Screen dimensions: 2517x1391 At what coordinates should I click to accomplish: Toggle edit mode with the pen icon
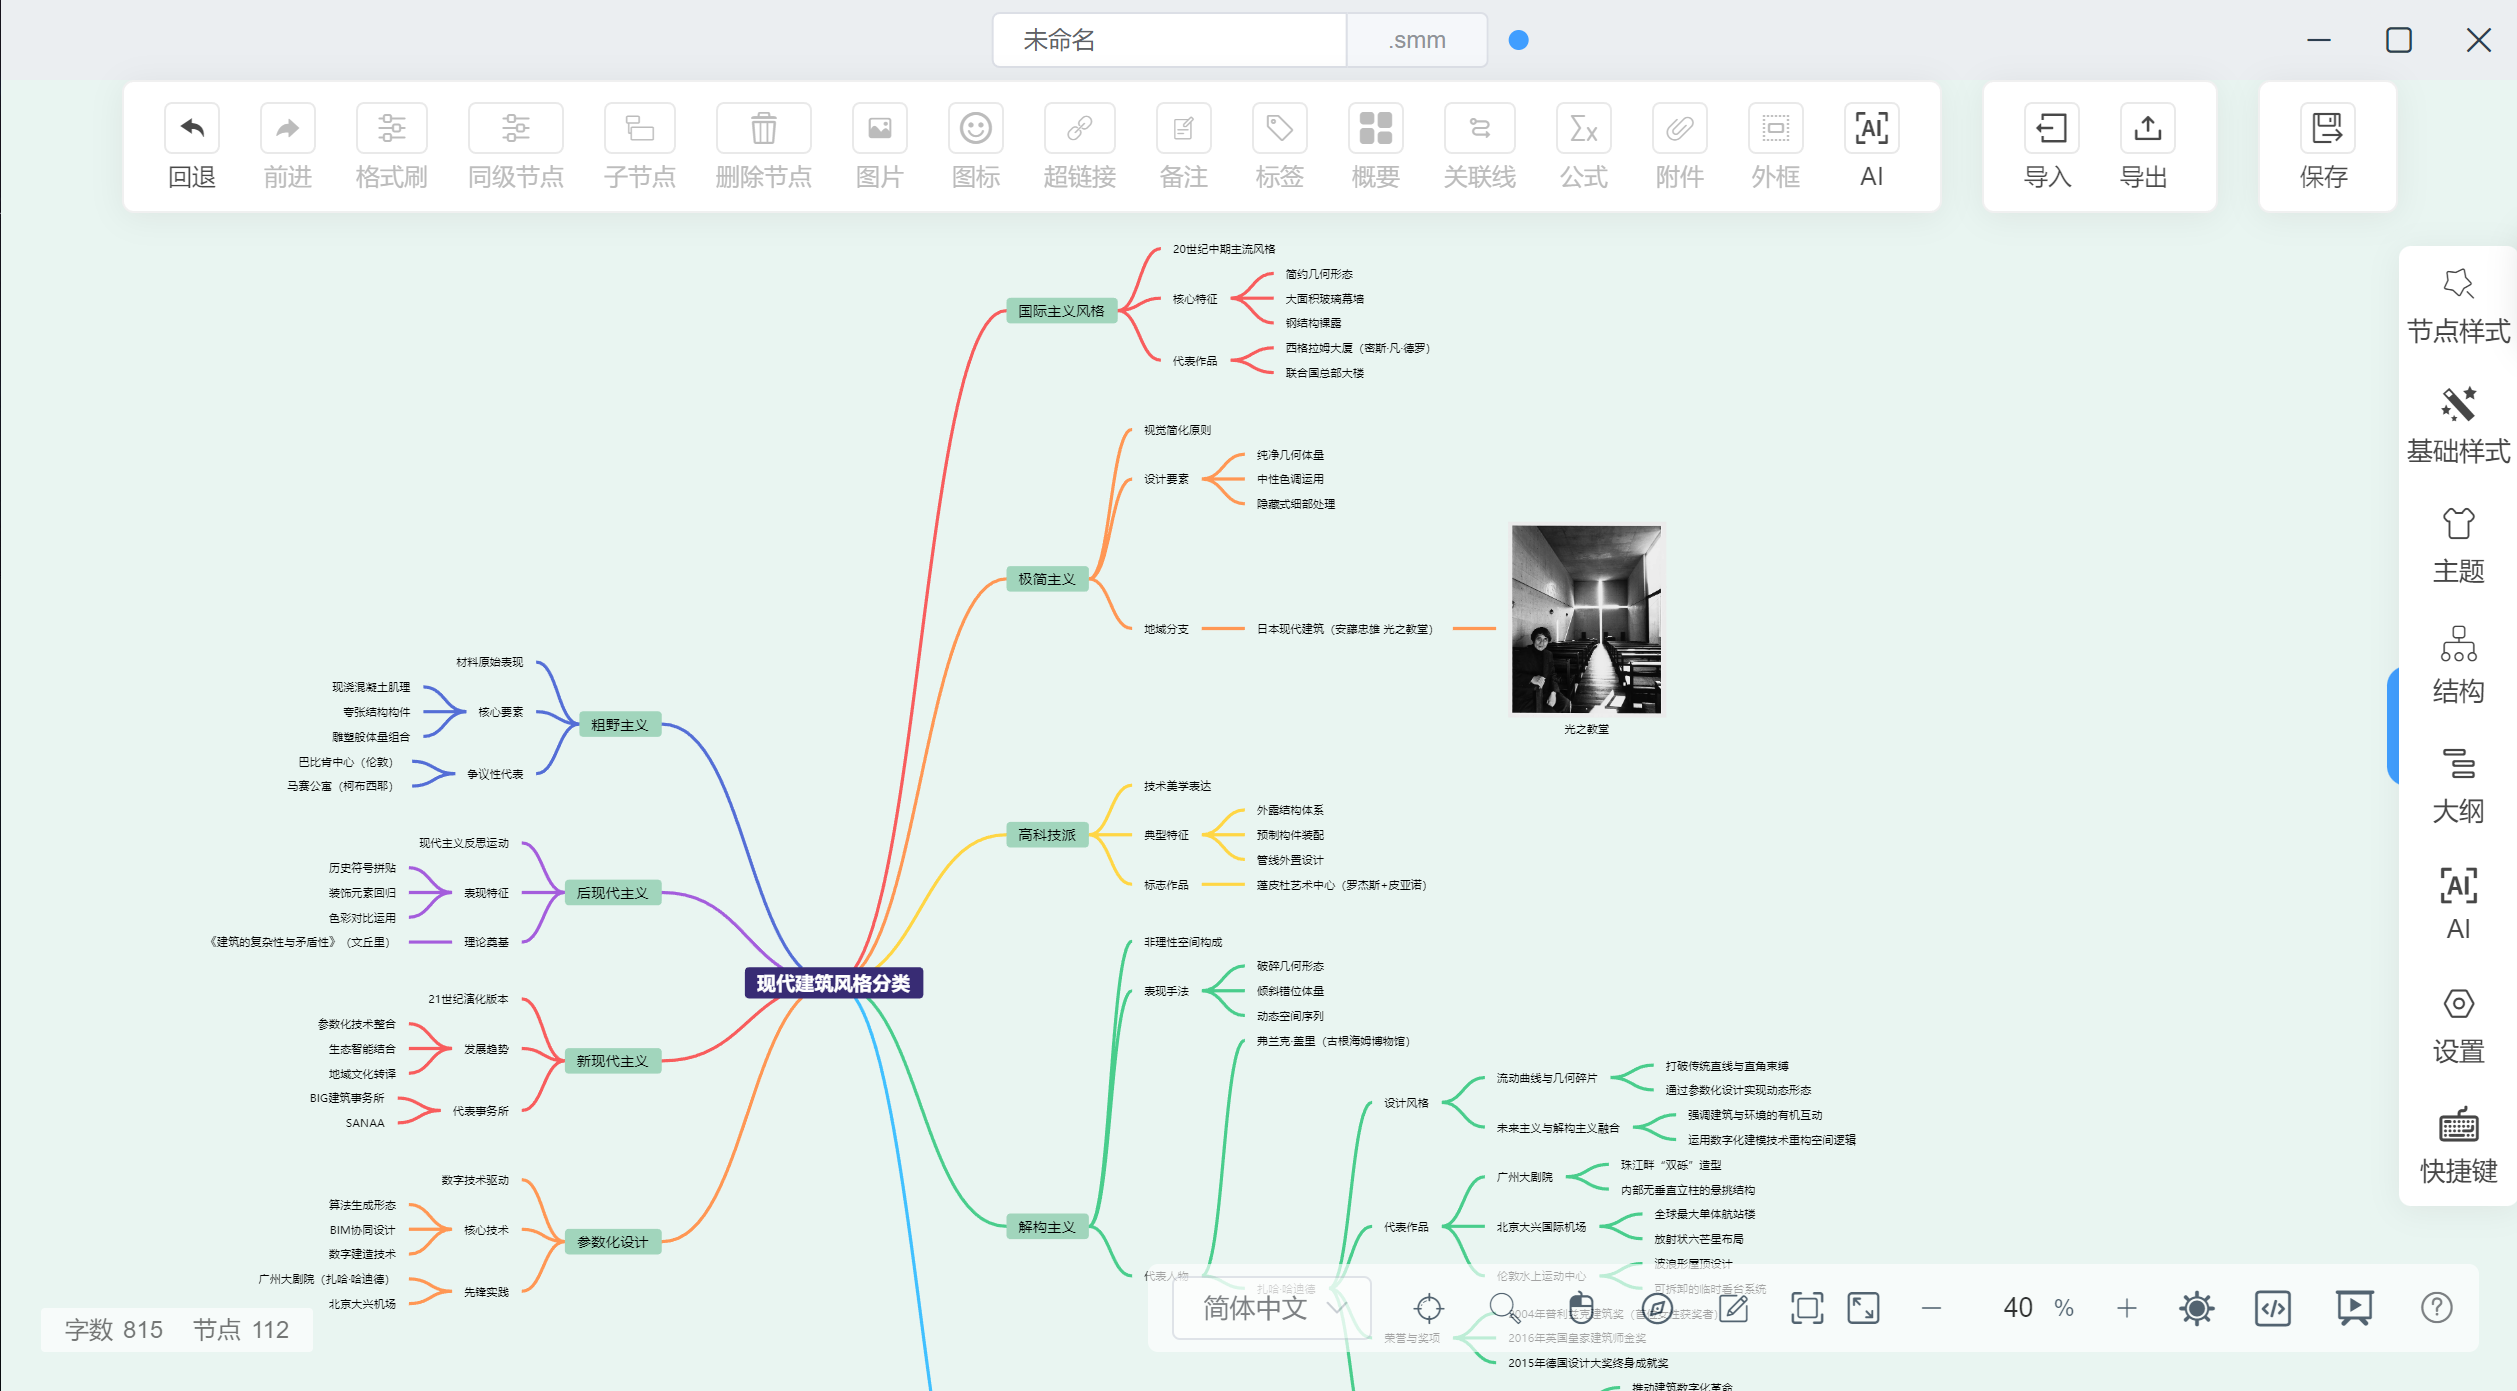point(1735,1307)
